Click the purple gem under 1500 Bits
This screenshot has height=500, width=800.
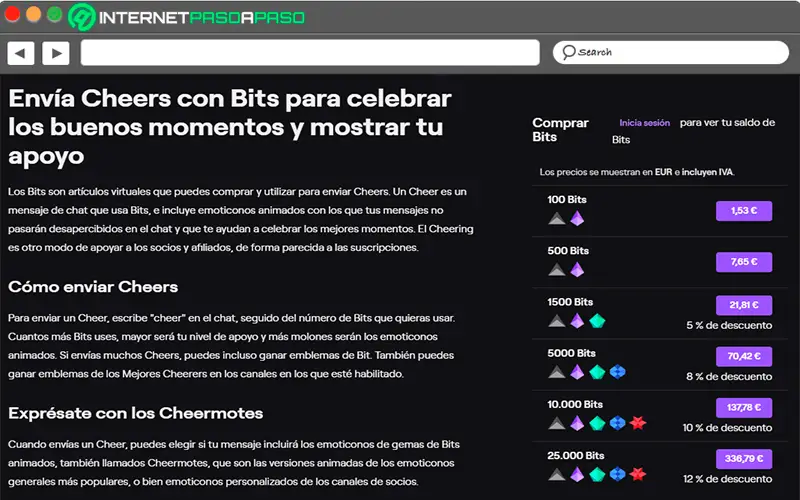[577, 321]
